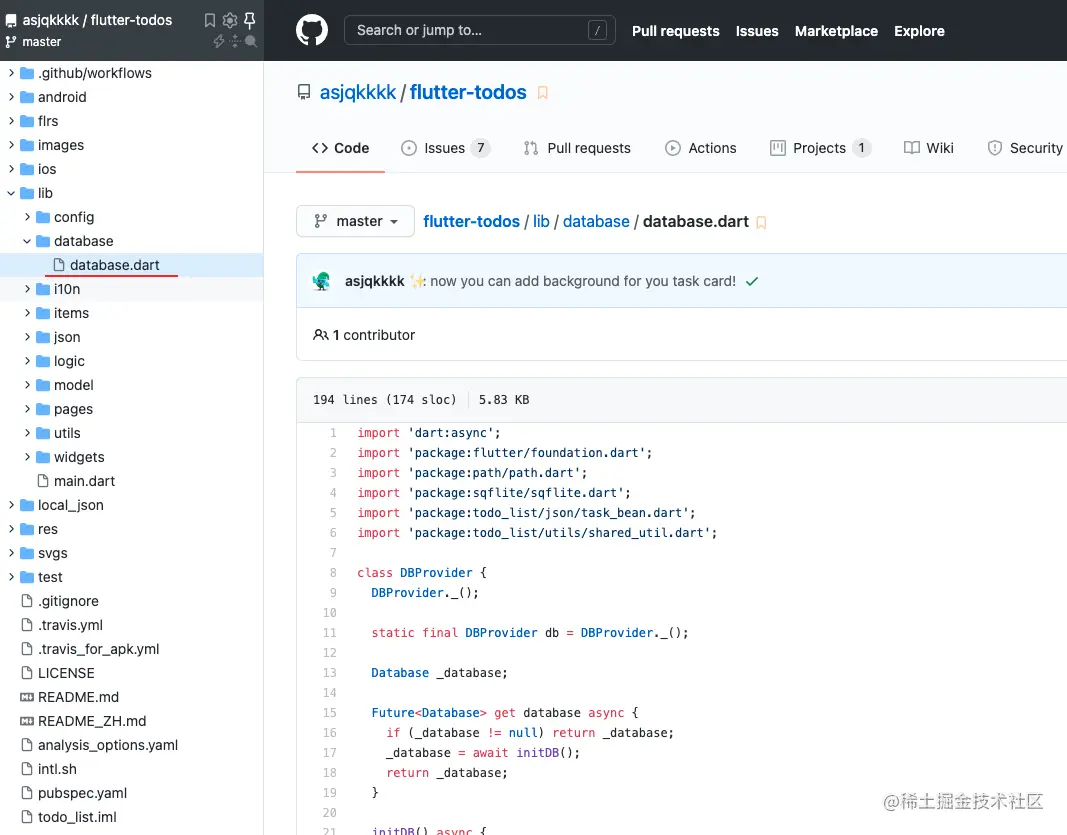Click the Security shield icon

pyautogui.click(x=995, y=148)
